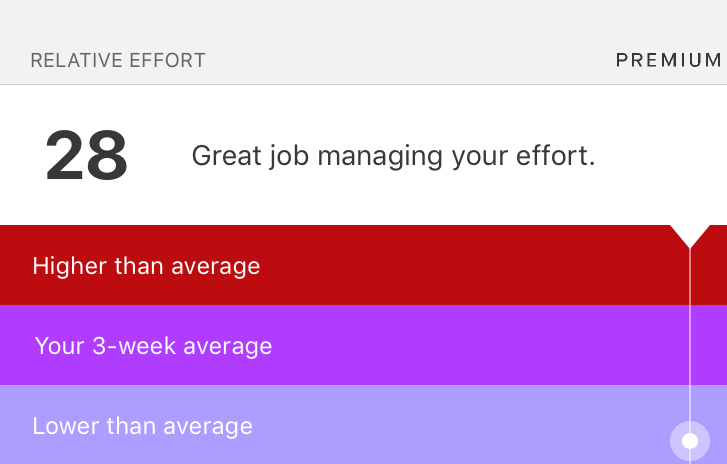Screen dimensions: 727x464
Task: Open the PREMIUM label
Action: coord(668,60)
